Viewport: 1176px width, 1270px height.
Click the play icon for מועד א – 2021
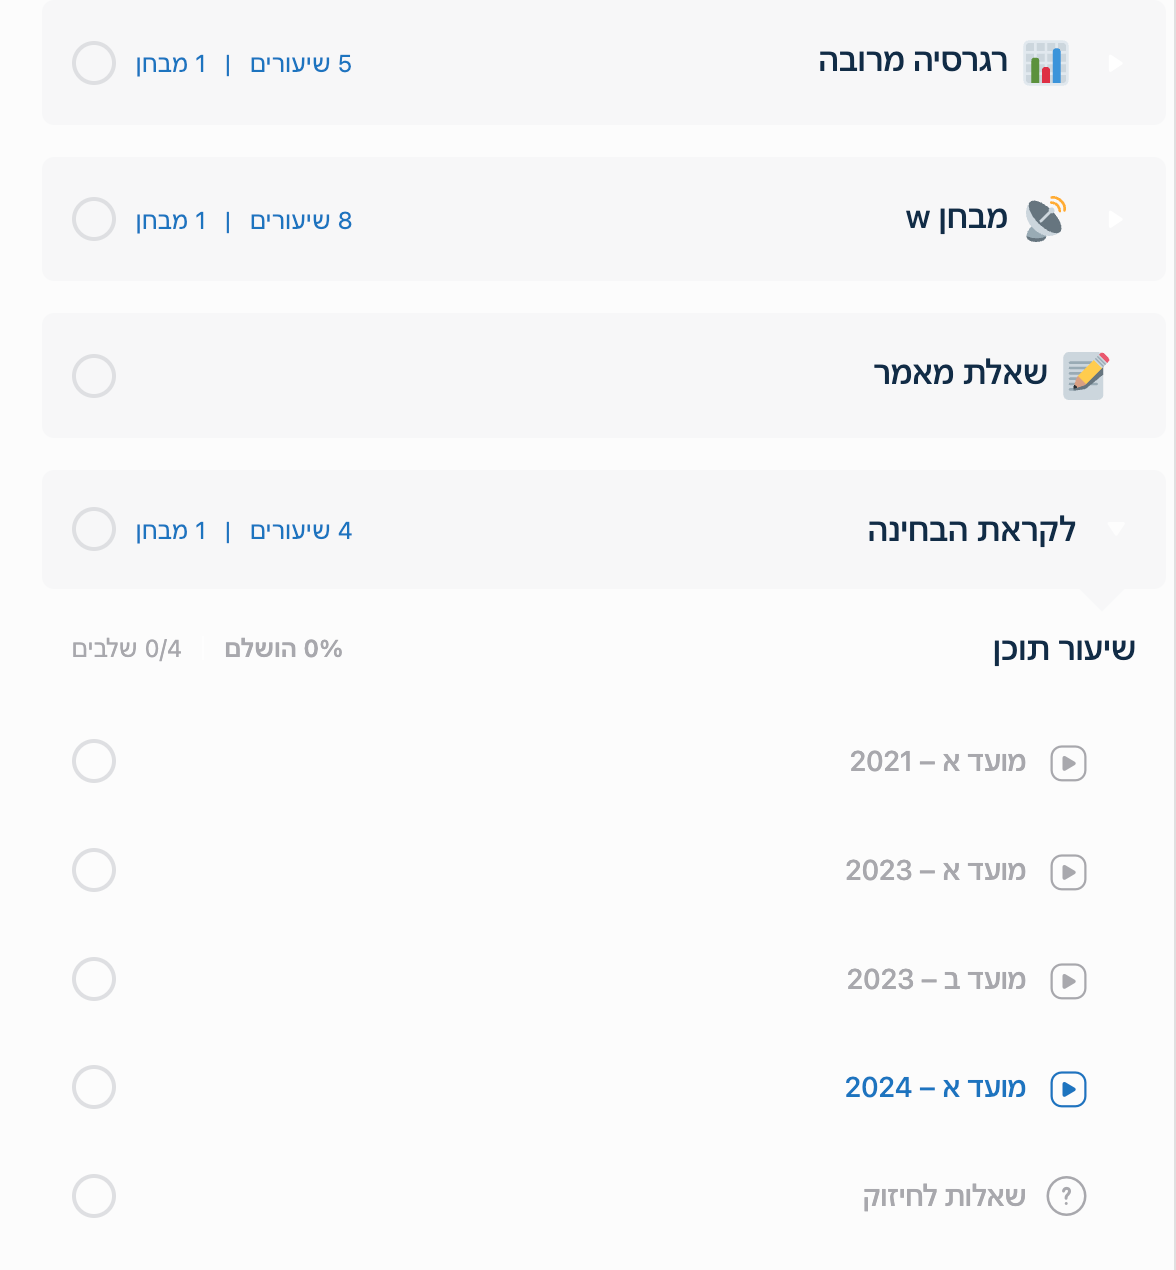1068,763
